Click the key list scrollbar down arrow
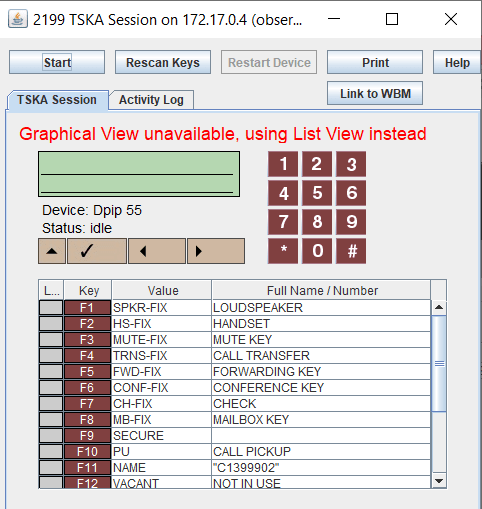Screen dimensions: 482x509 point(439,481)
